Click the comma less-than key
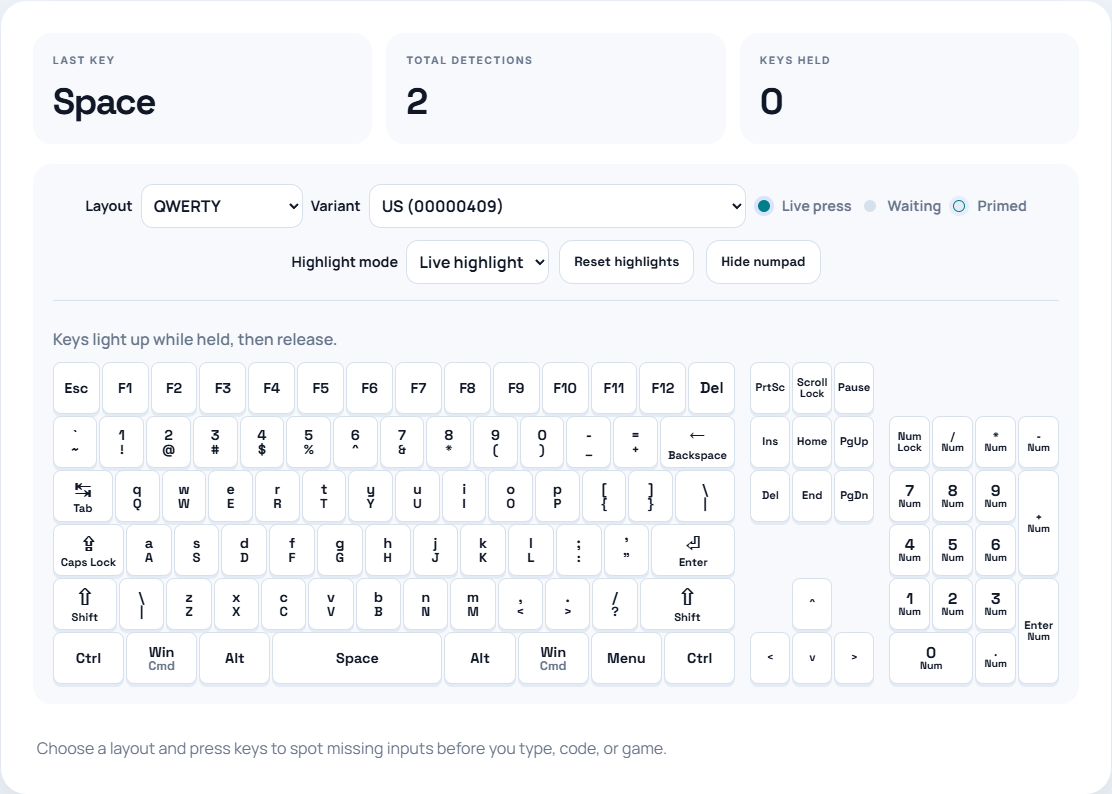This screenshot has width=1112, height=794. (521, 605)
